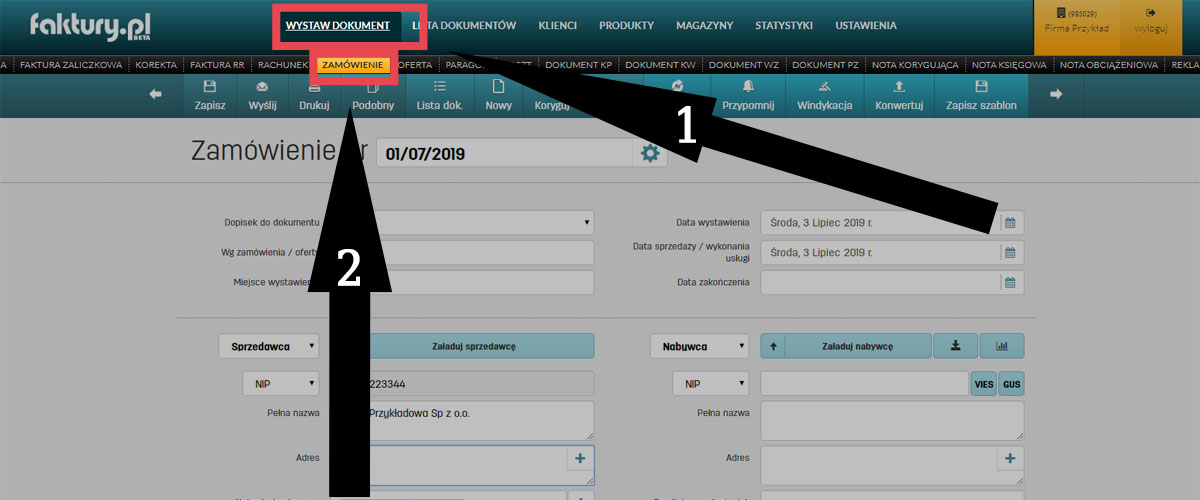Viewport: 1200px width, 500px height.
Task: Open the Magazyny menu
Action: point(704,25)
